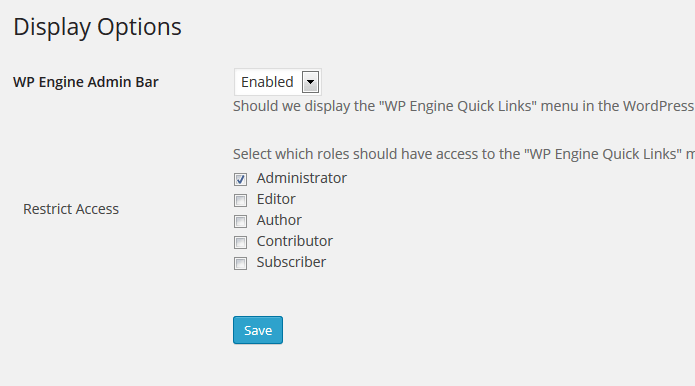Click the description starting with Should we display
The height and width of the screenshot is (386, 695).
tap(464, 106)
